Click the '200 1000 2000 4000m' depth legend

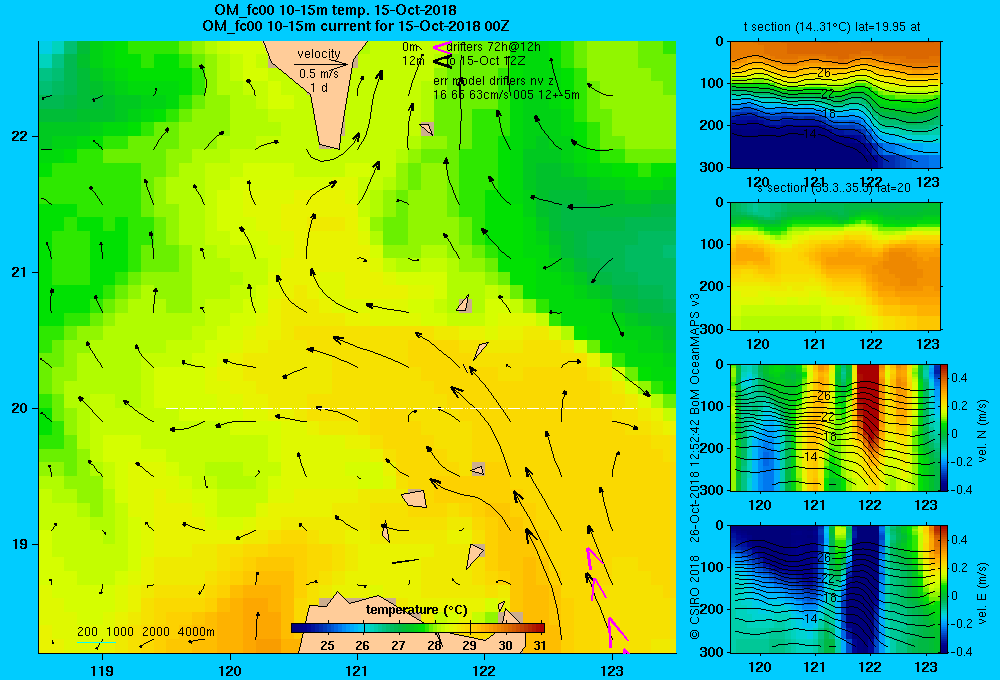point(145,632)
